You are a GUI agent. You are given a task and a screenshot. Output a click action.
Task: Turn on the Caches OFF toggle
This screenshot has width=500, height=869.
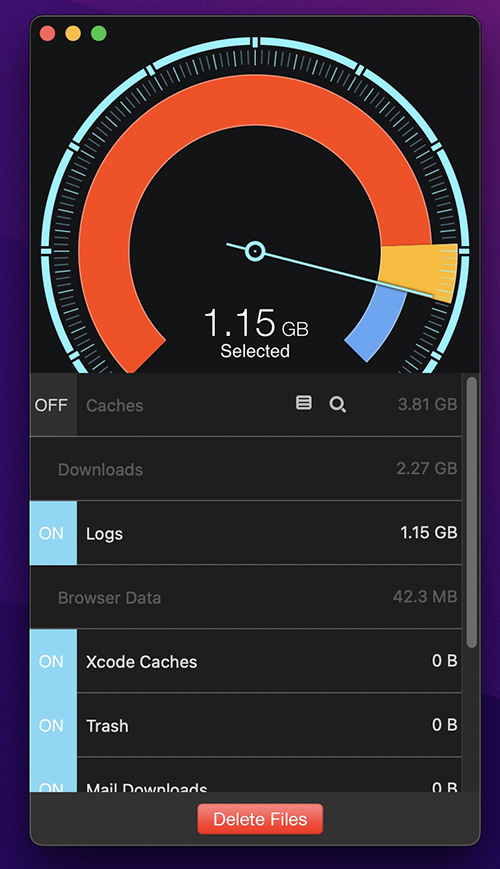(x=53, y=405)
